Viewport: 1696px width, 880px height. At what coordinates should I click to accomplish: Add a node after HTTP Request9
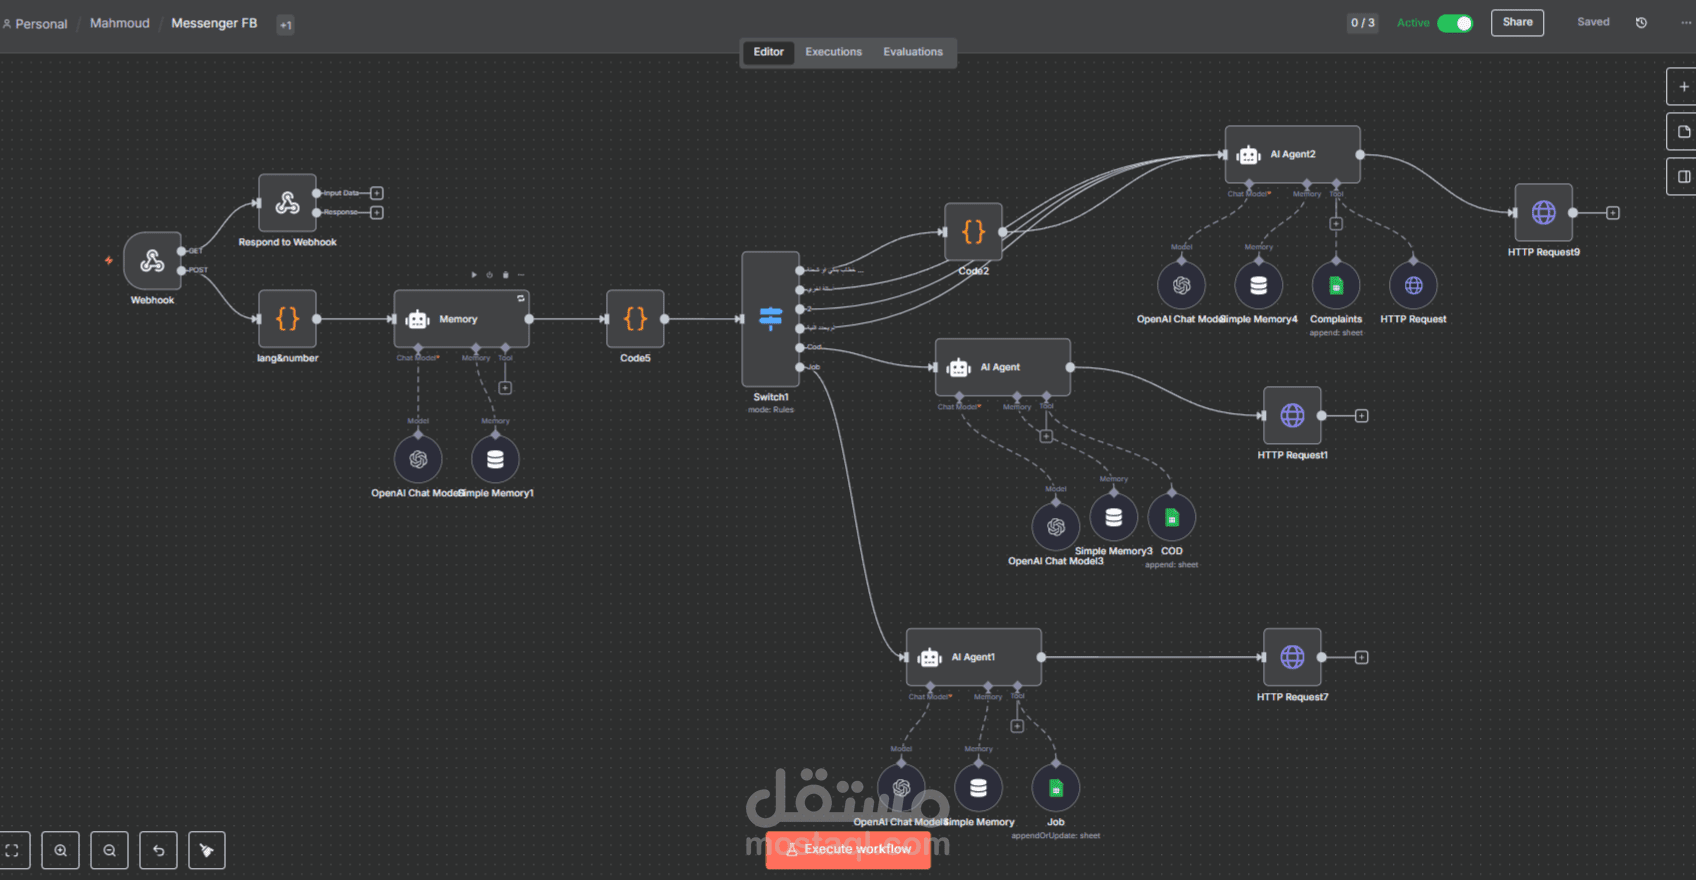(1613, 213)
